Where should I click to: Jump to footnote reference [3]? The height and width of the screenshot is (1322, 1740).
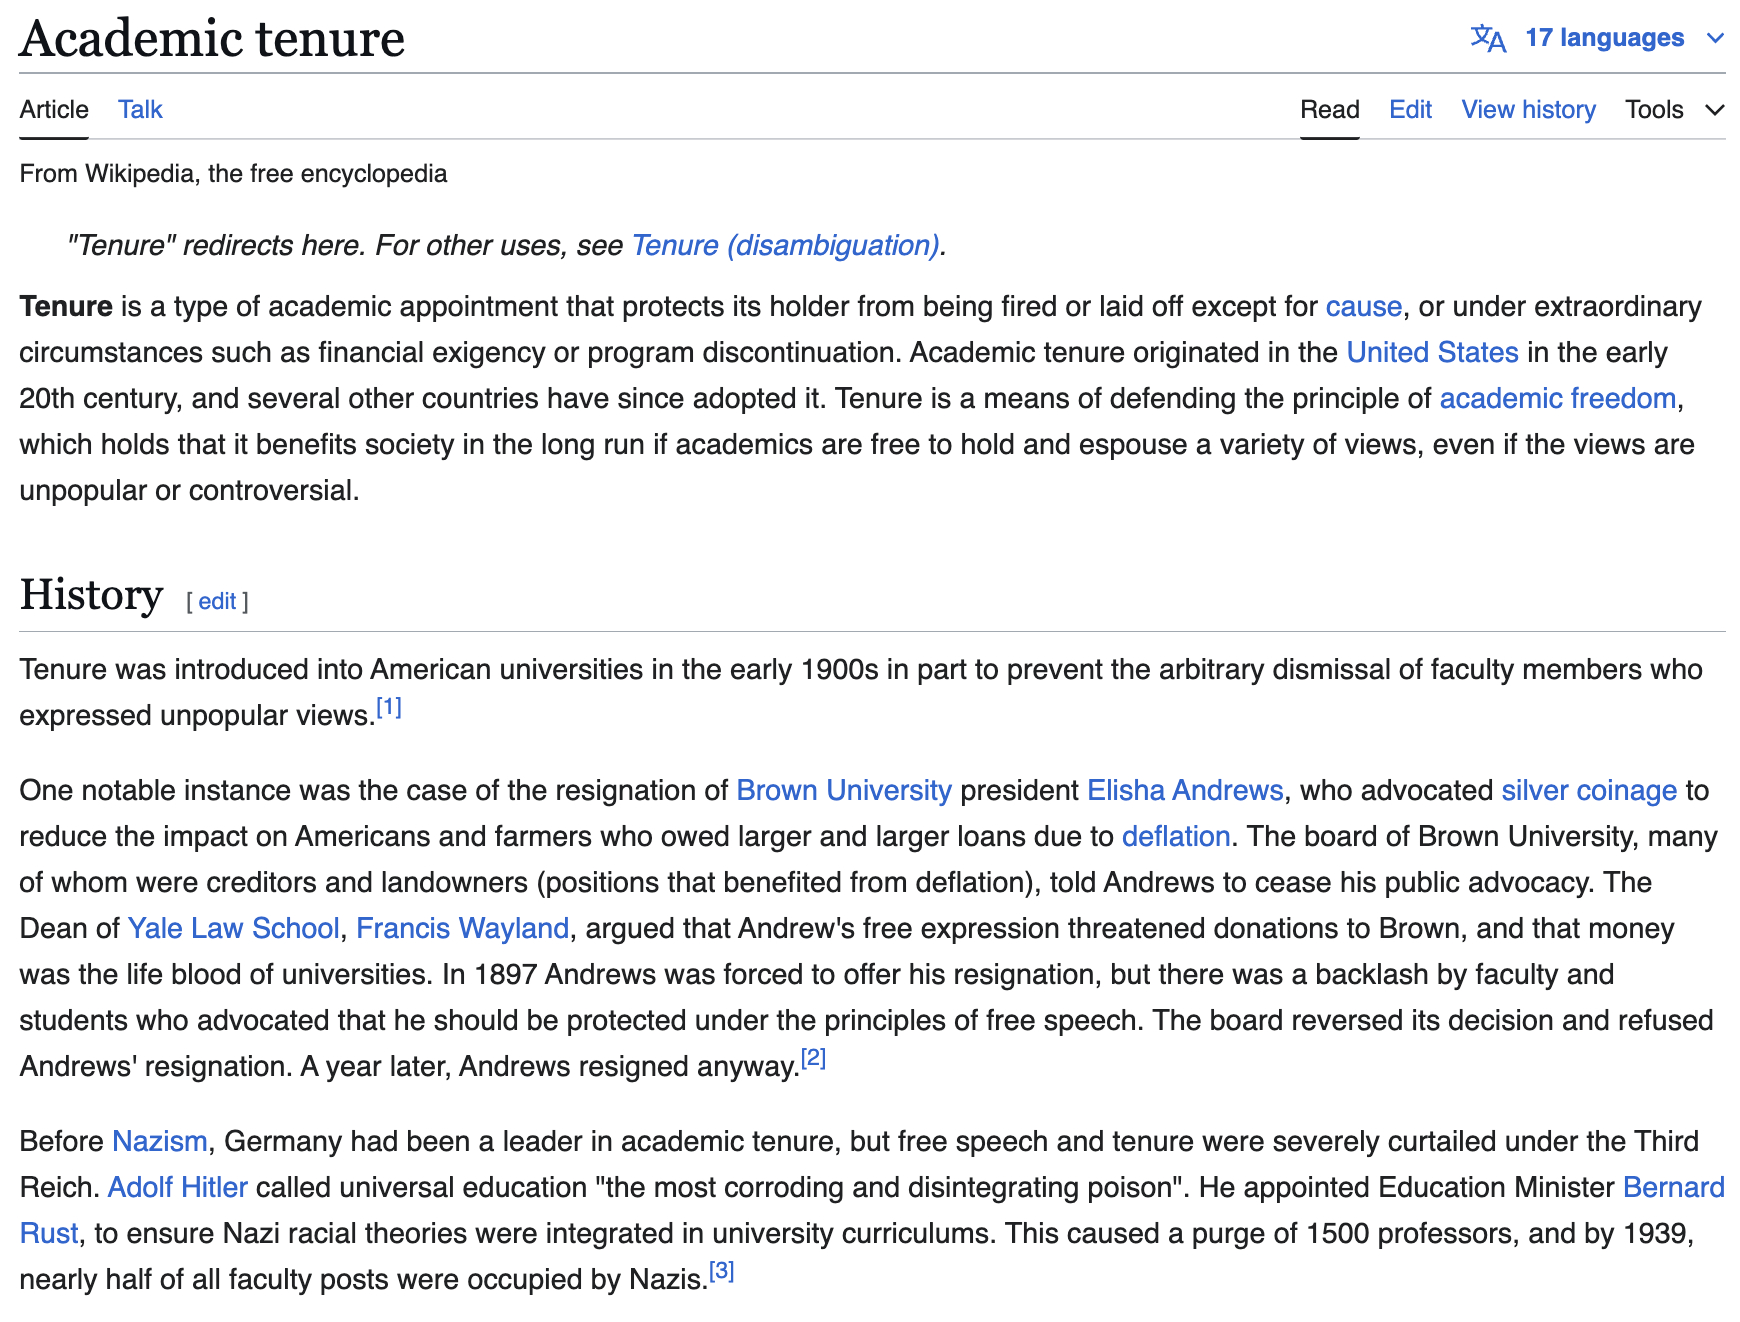click(722, 1271)
